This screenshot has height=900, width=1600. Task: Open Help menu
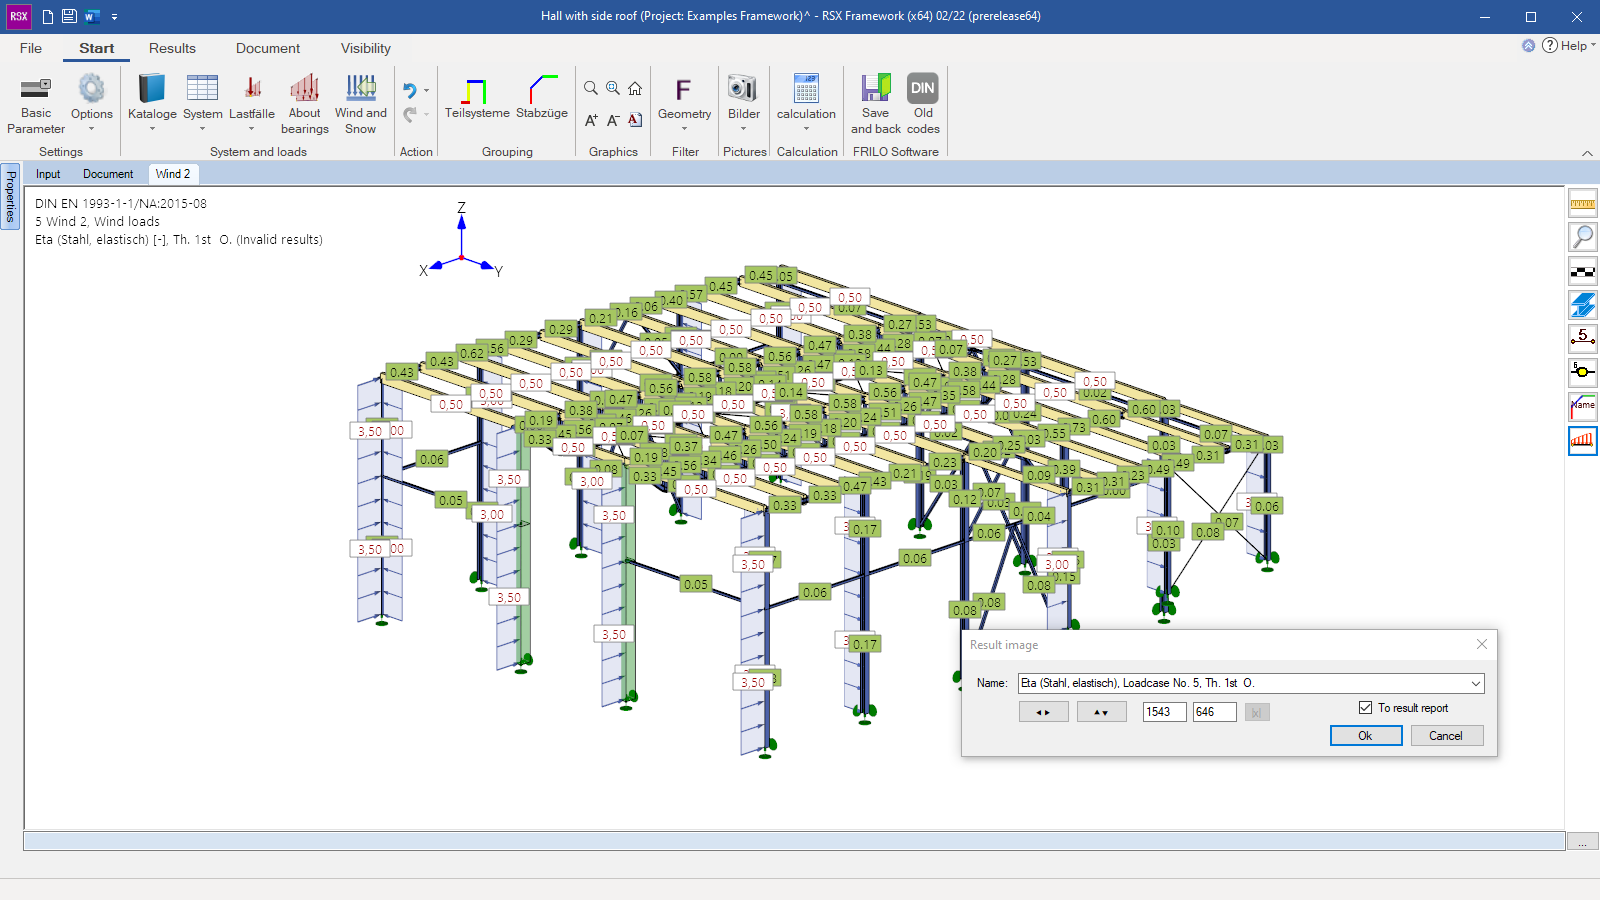click(1569, 46)
